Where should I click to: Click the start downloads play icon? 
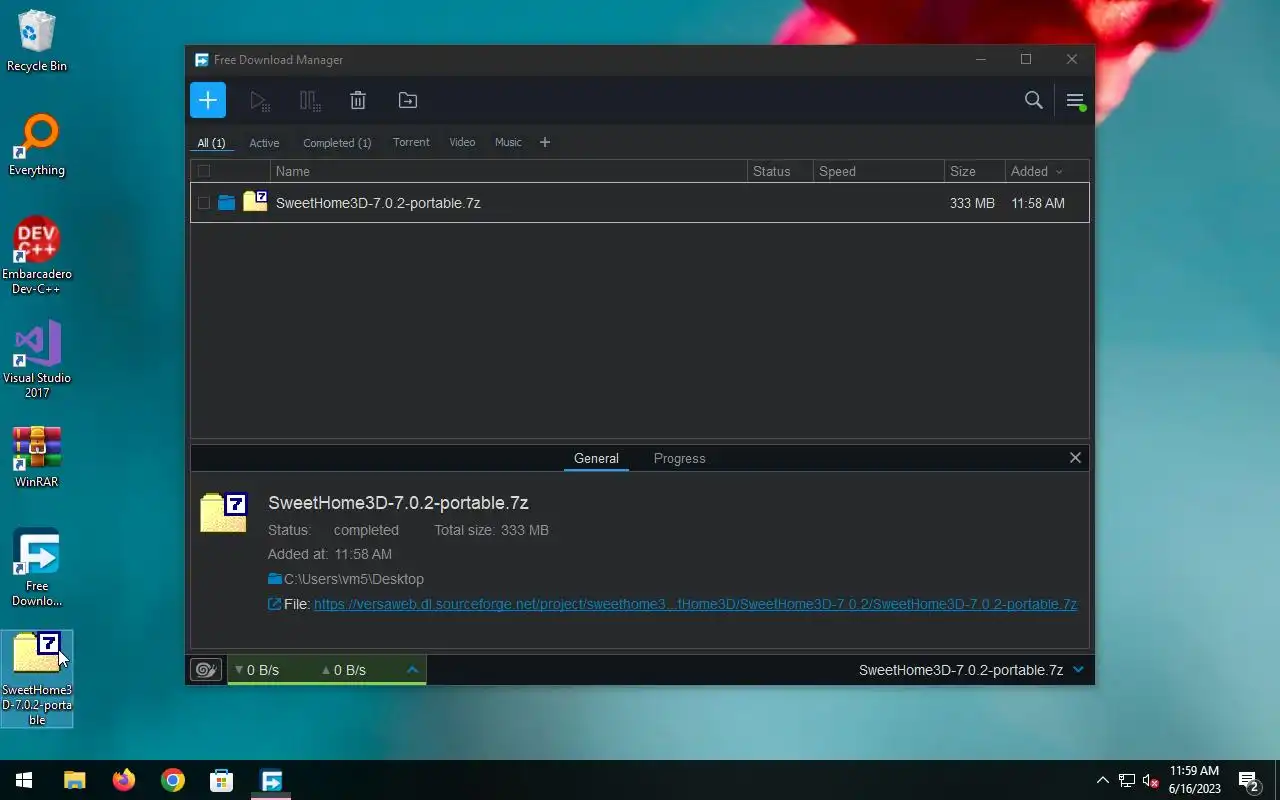pos(260,100)
